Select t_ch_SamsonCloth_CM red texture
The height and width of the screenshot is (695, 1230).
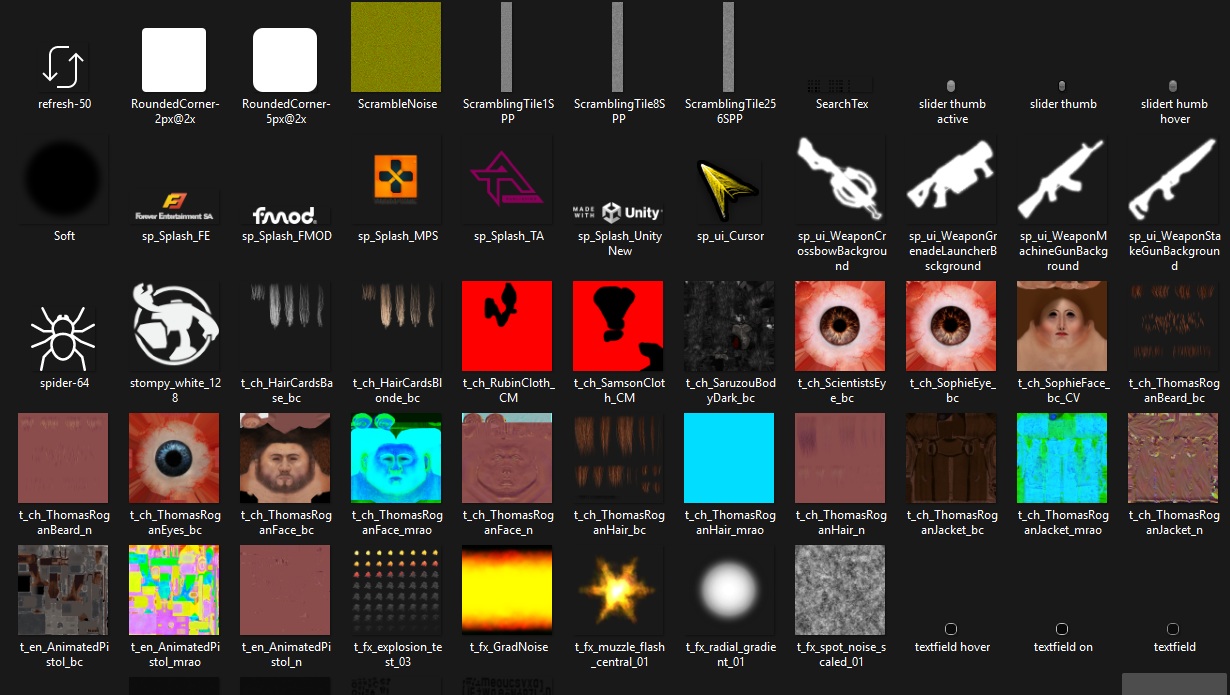tap(618, 326)
